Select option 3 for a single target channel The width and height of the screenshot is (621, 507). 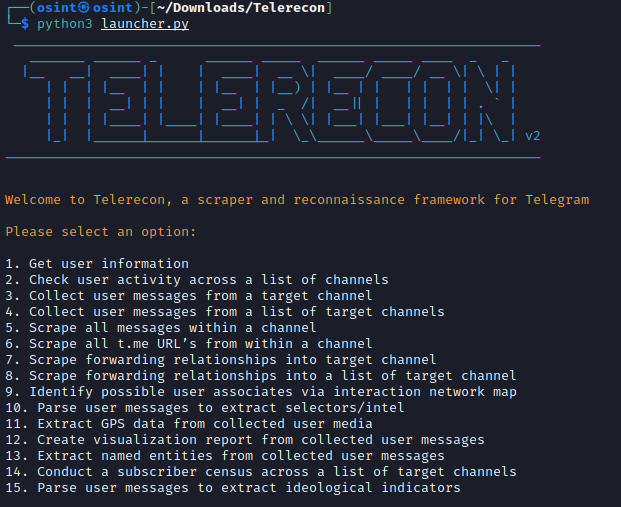coord(188,296)
